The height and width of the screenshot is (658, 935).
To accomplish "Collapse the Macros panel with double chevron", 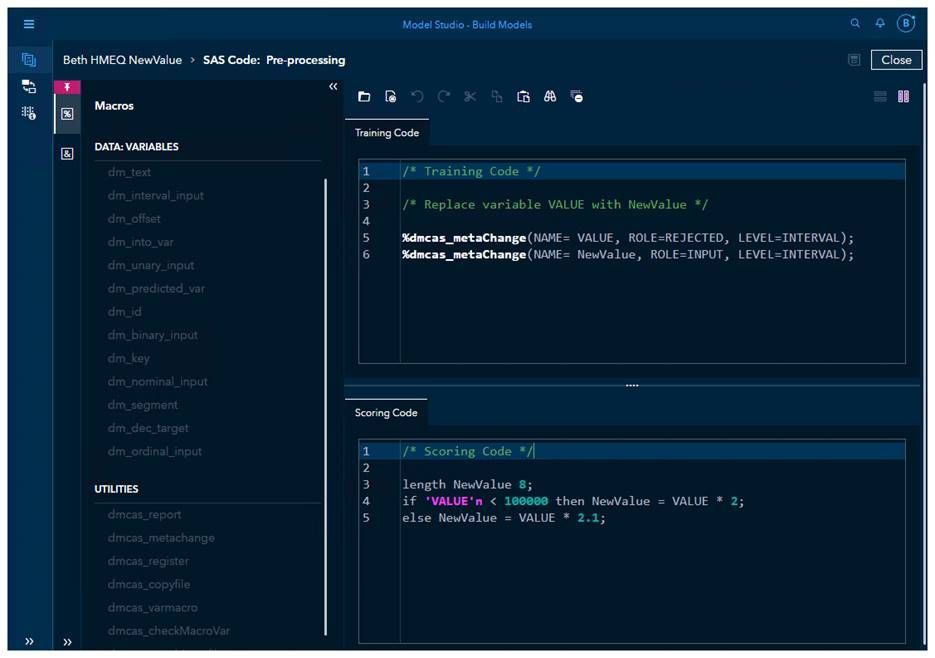I will coord(333,87).
